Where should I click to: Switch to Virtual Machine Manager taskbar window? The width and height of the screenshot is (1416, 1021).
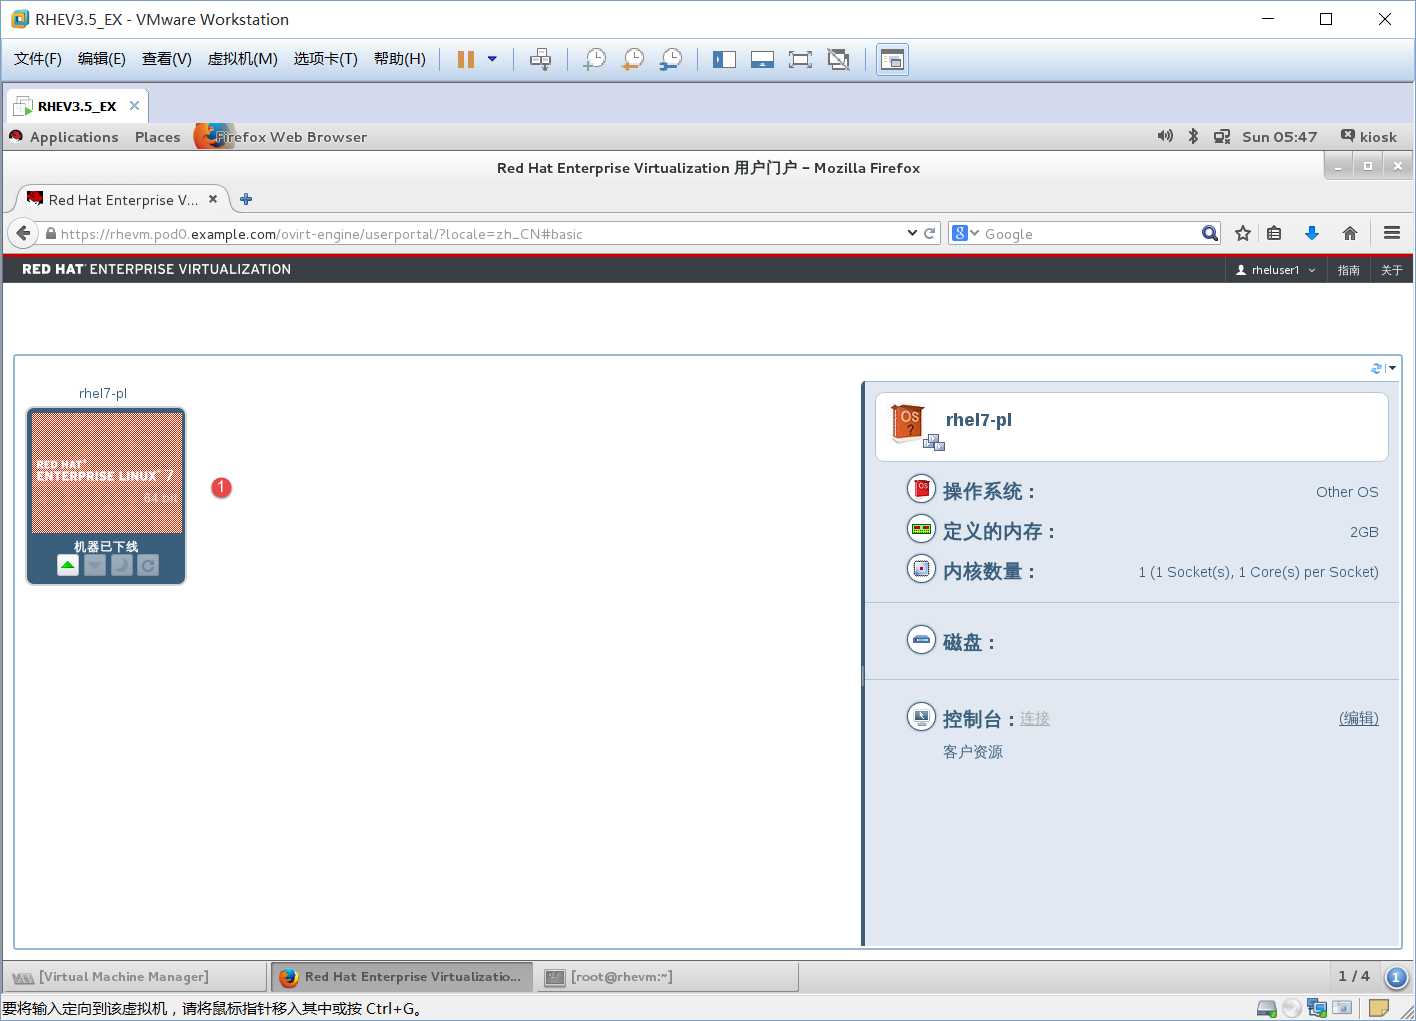[x=135, y=977]
